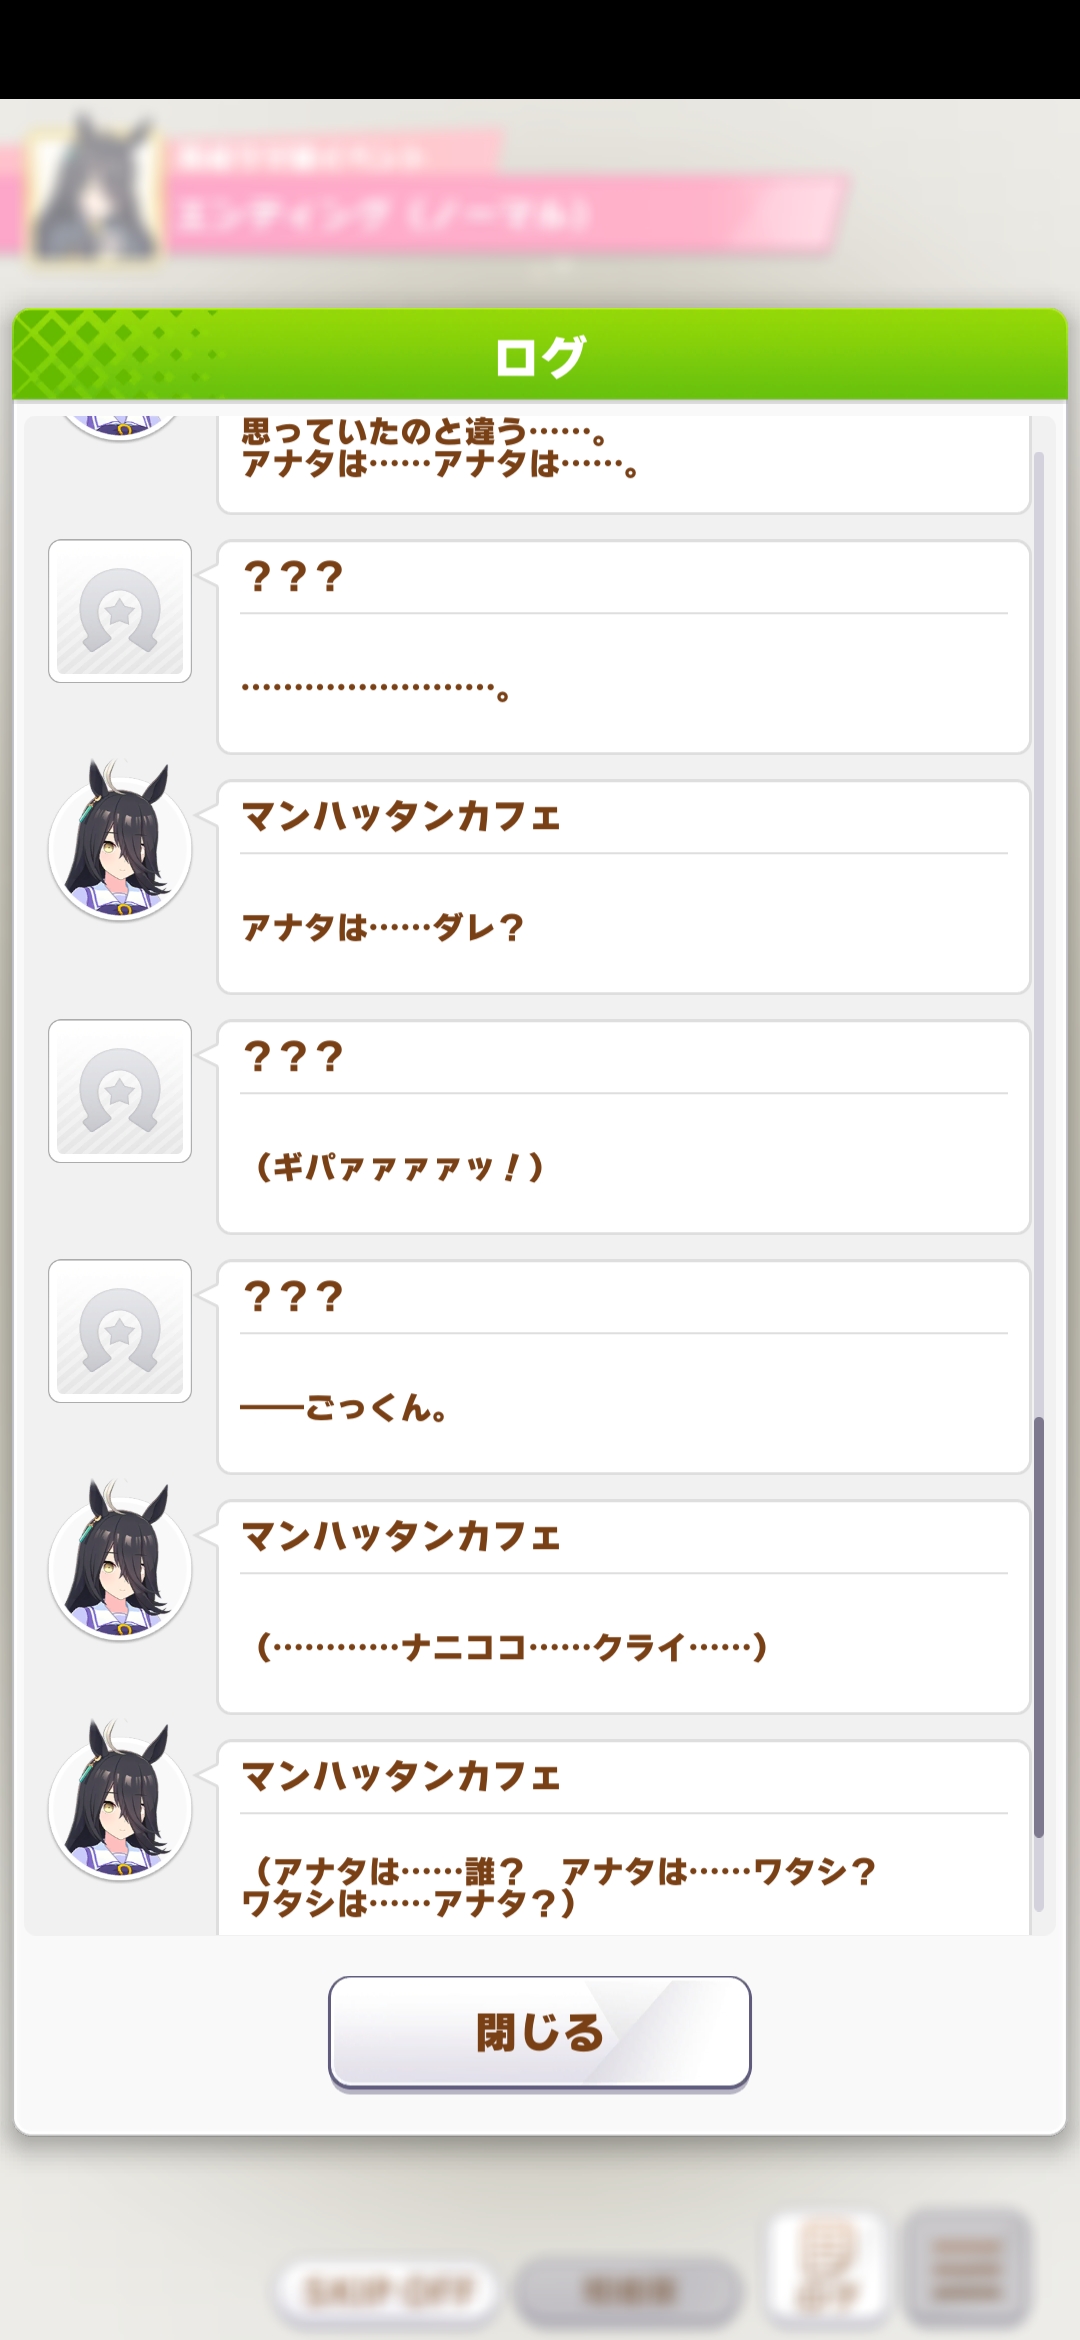Tap the 閉じる close button

pos(540,2032)
